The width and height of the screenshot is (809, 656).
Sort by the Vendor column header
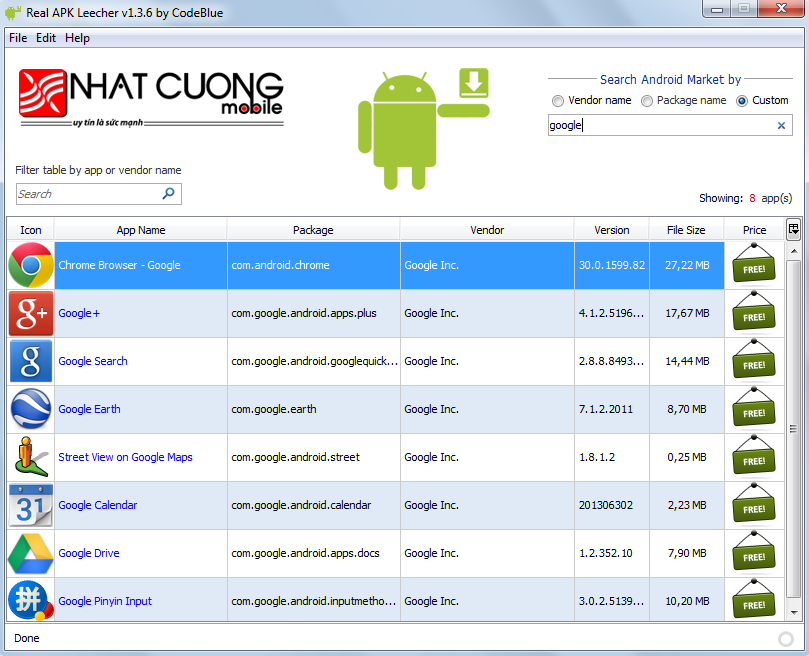point(487,230)
